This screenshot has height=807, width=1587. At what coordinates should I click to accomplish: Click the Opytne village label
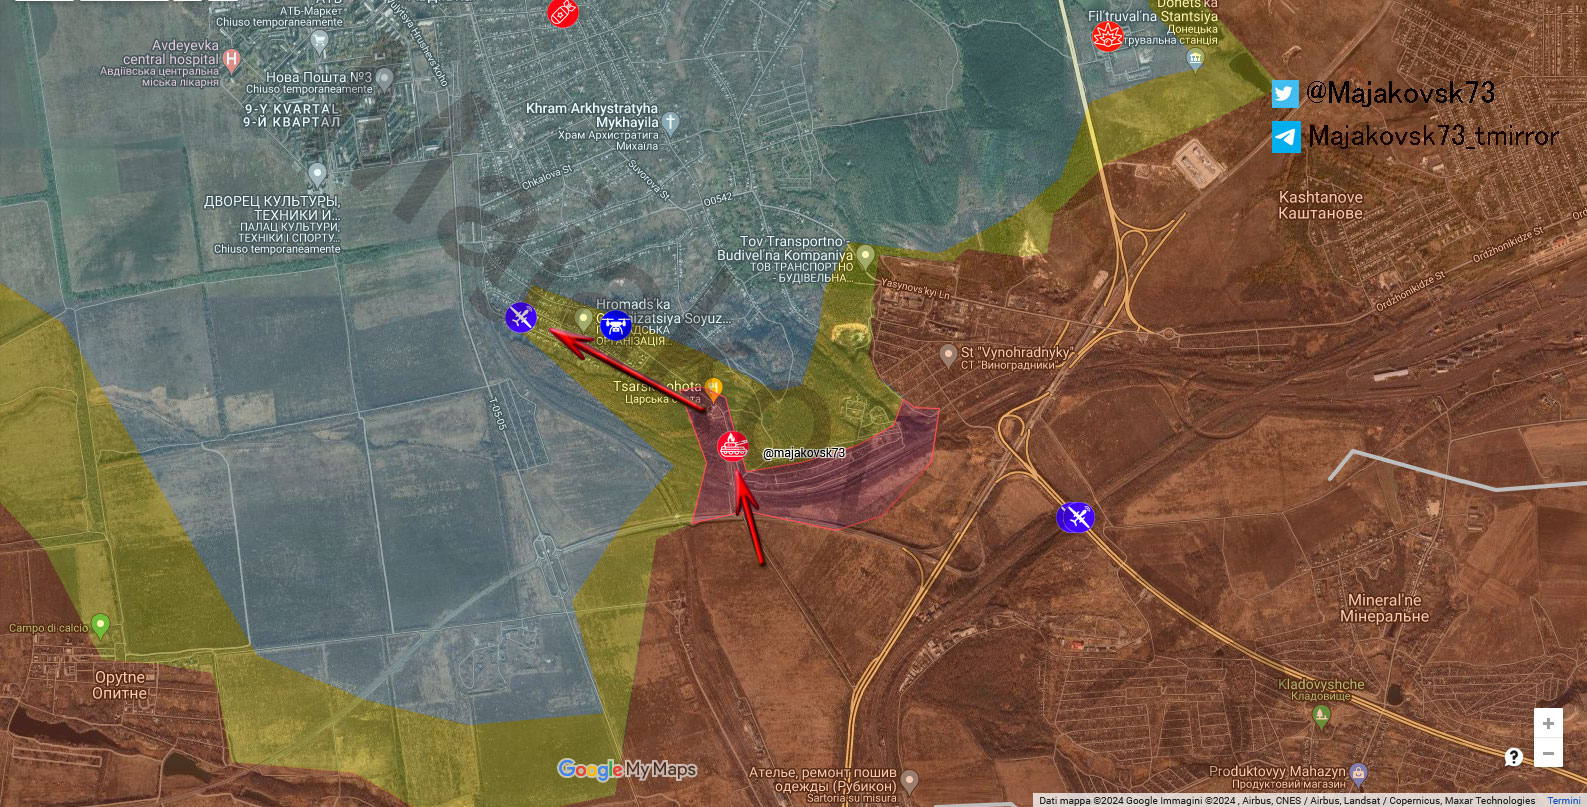pyautogui.click(x=120, y=685)
